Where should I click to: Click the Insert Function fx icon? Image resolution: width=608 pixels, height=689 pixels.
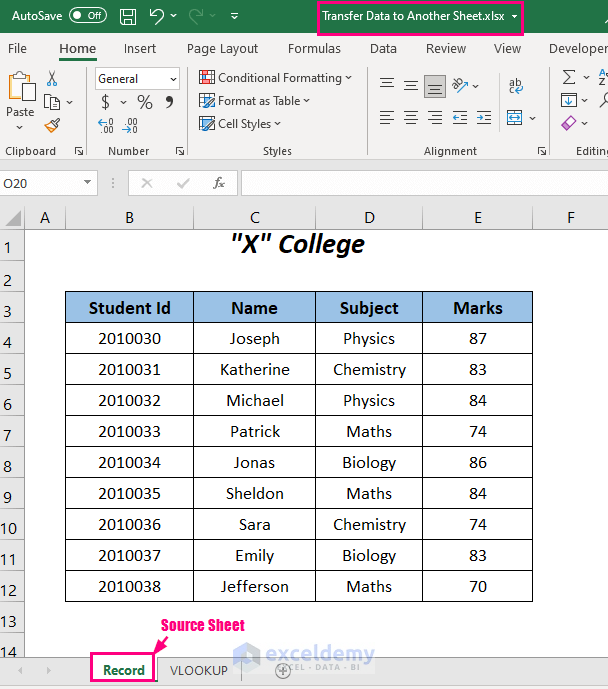tap(219, 183)
